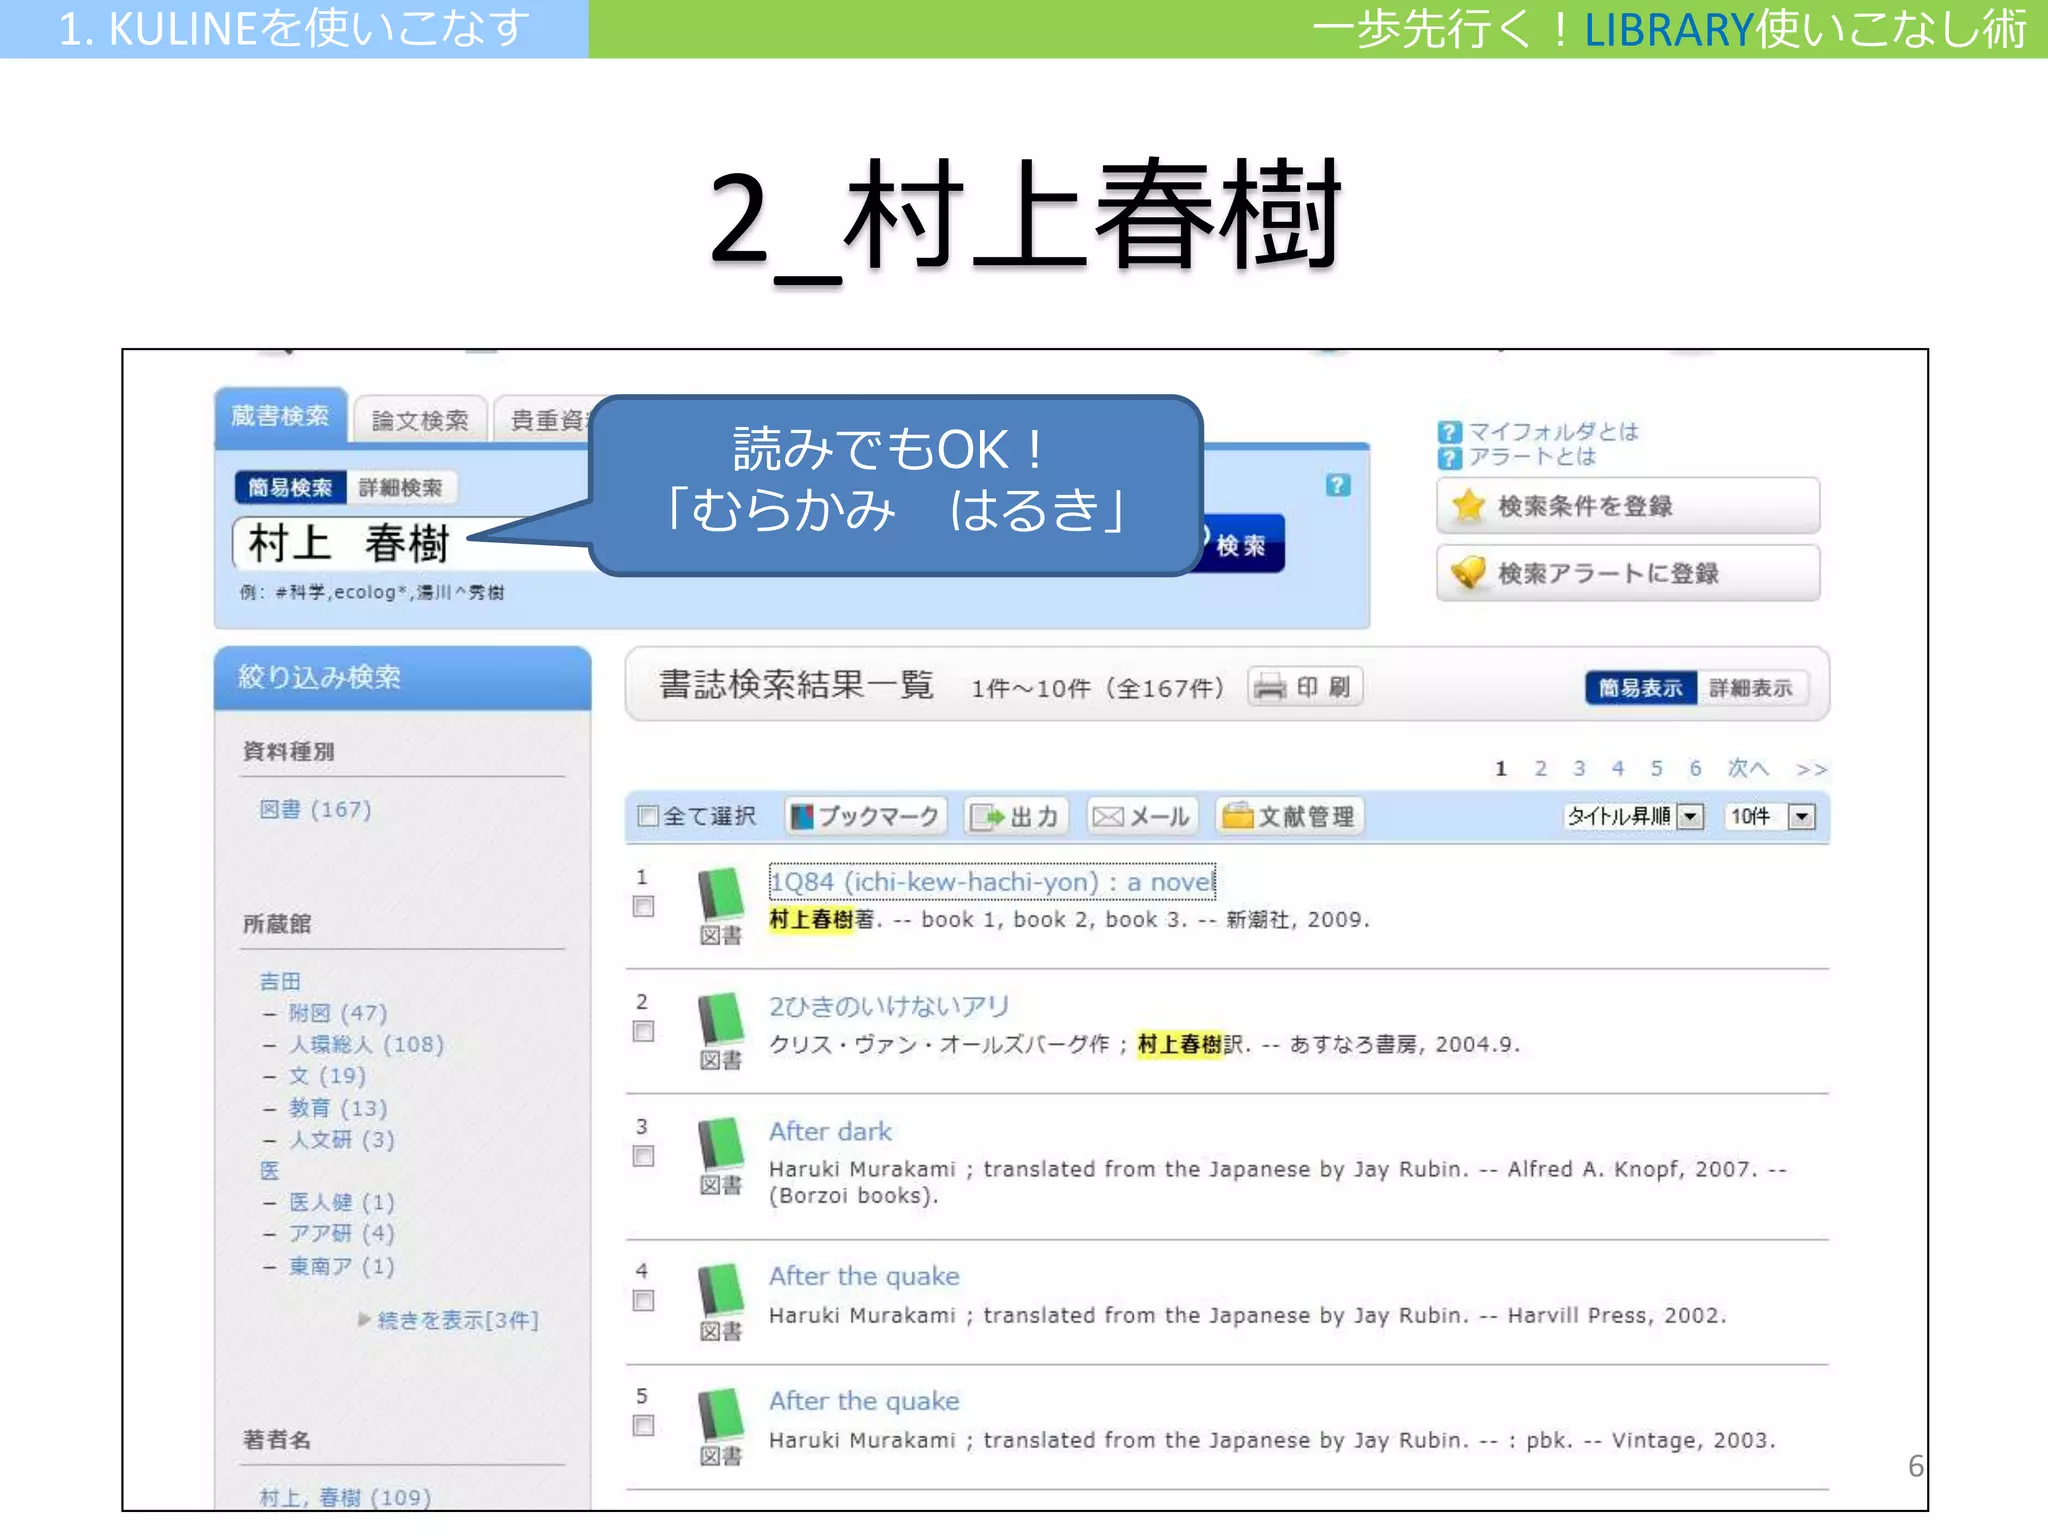Click the help icon in the search box panel
Image resolution: width=2048 pixels, height=1536 pixels.
click(1338, 485)
